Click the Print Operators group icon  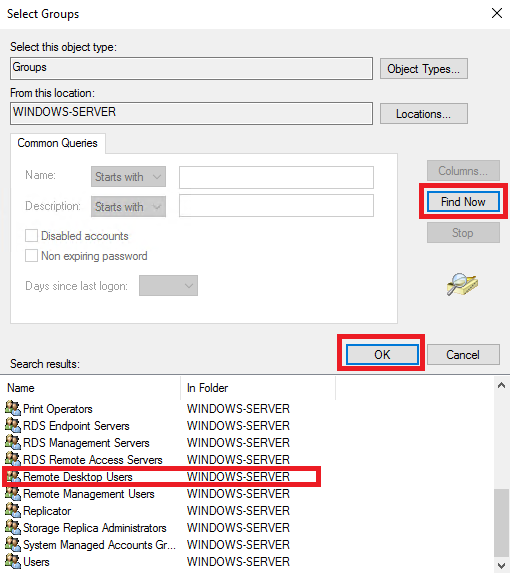point(13,408)
